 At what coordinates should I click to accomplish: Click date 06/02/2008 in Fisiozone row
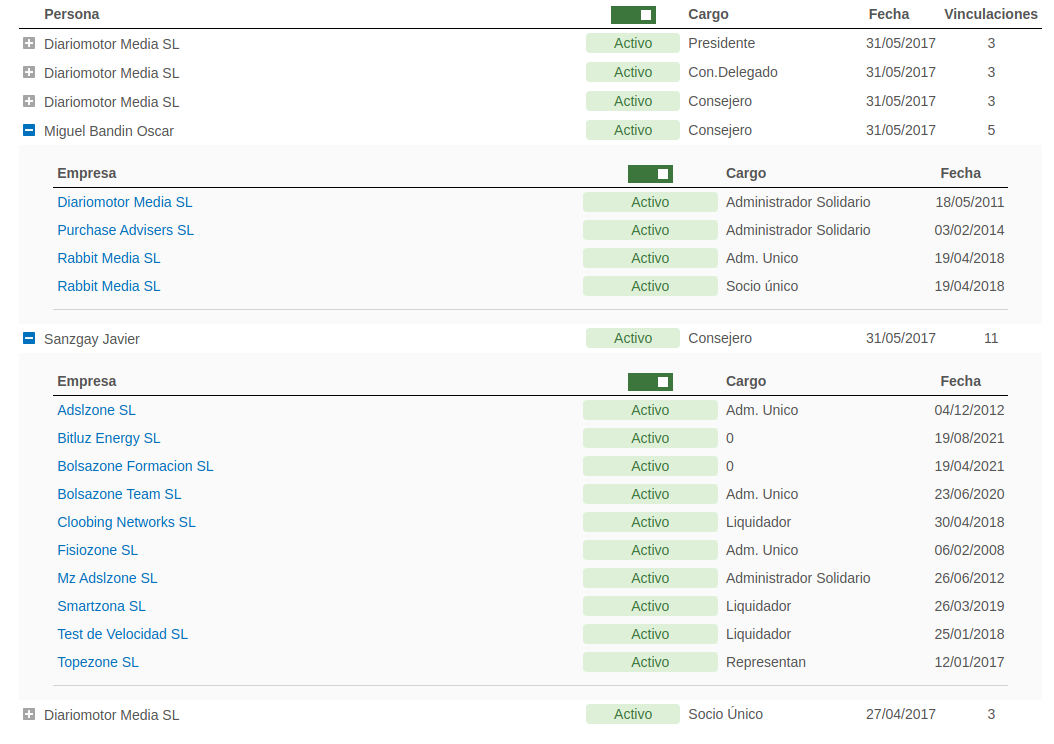click(x=969, y=550)
